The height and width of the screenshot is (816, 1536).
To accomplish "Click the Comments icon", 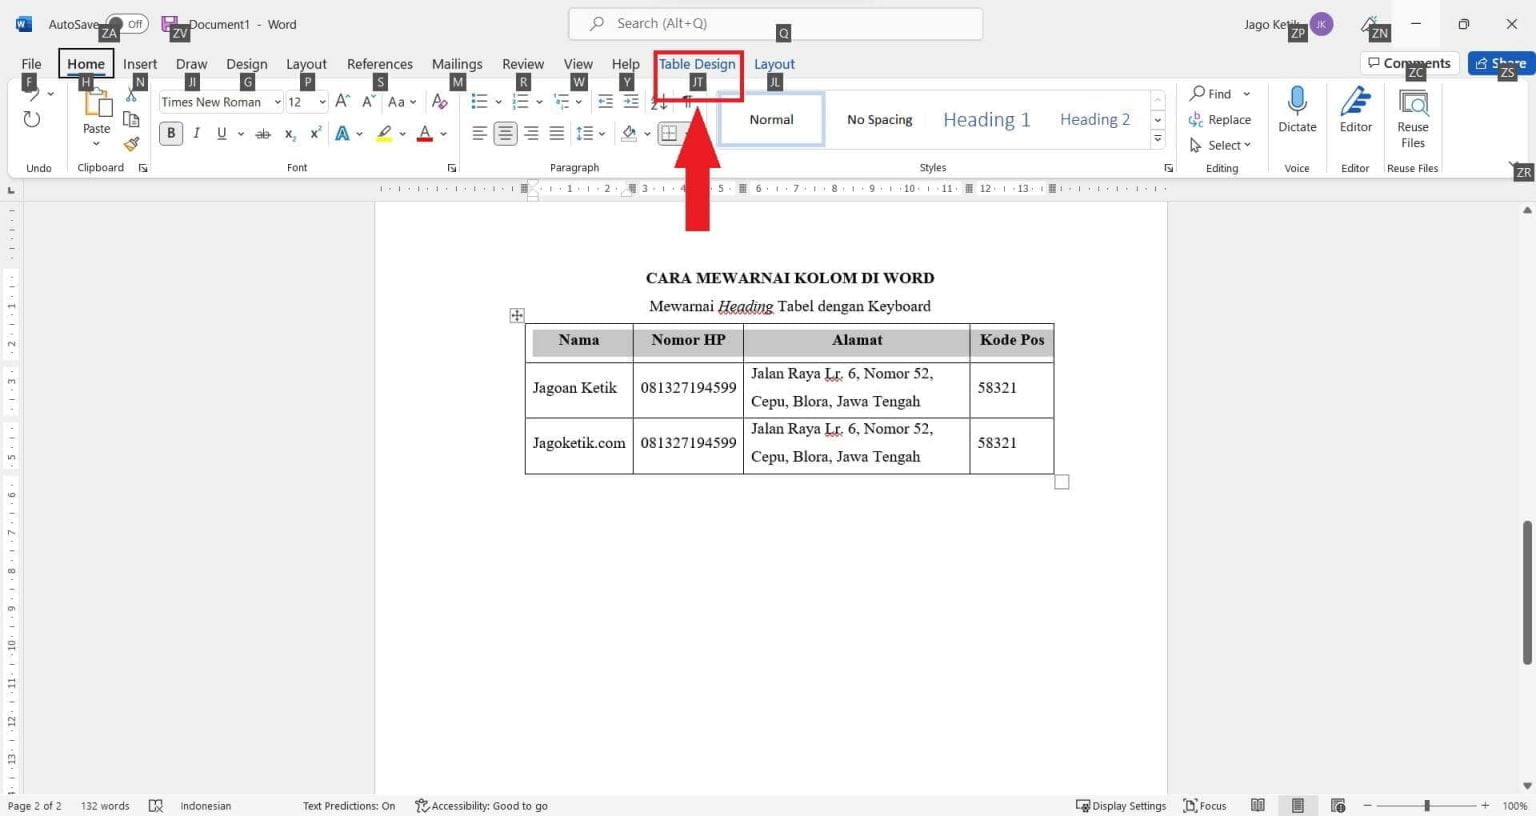I will click(1410, 62).
